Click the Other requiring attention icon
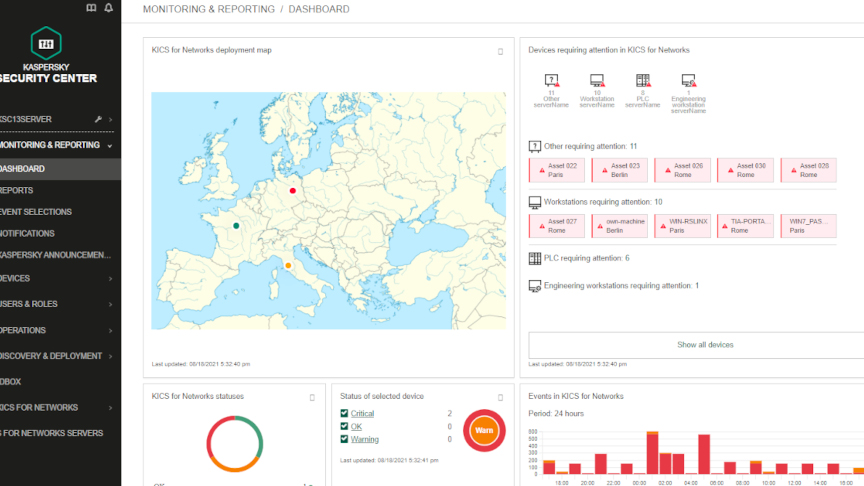The width and height of the screenshot is (864, 486). tap(534, 146)
